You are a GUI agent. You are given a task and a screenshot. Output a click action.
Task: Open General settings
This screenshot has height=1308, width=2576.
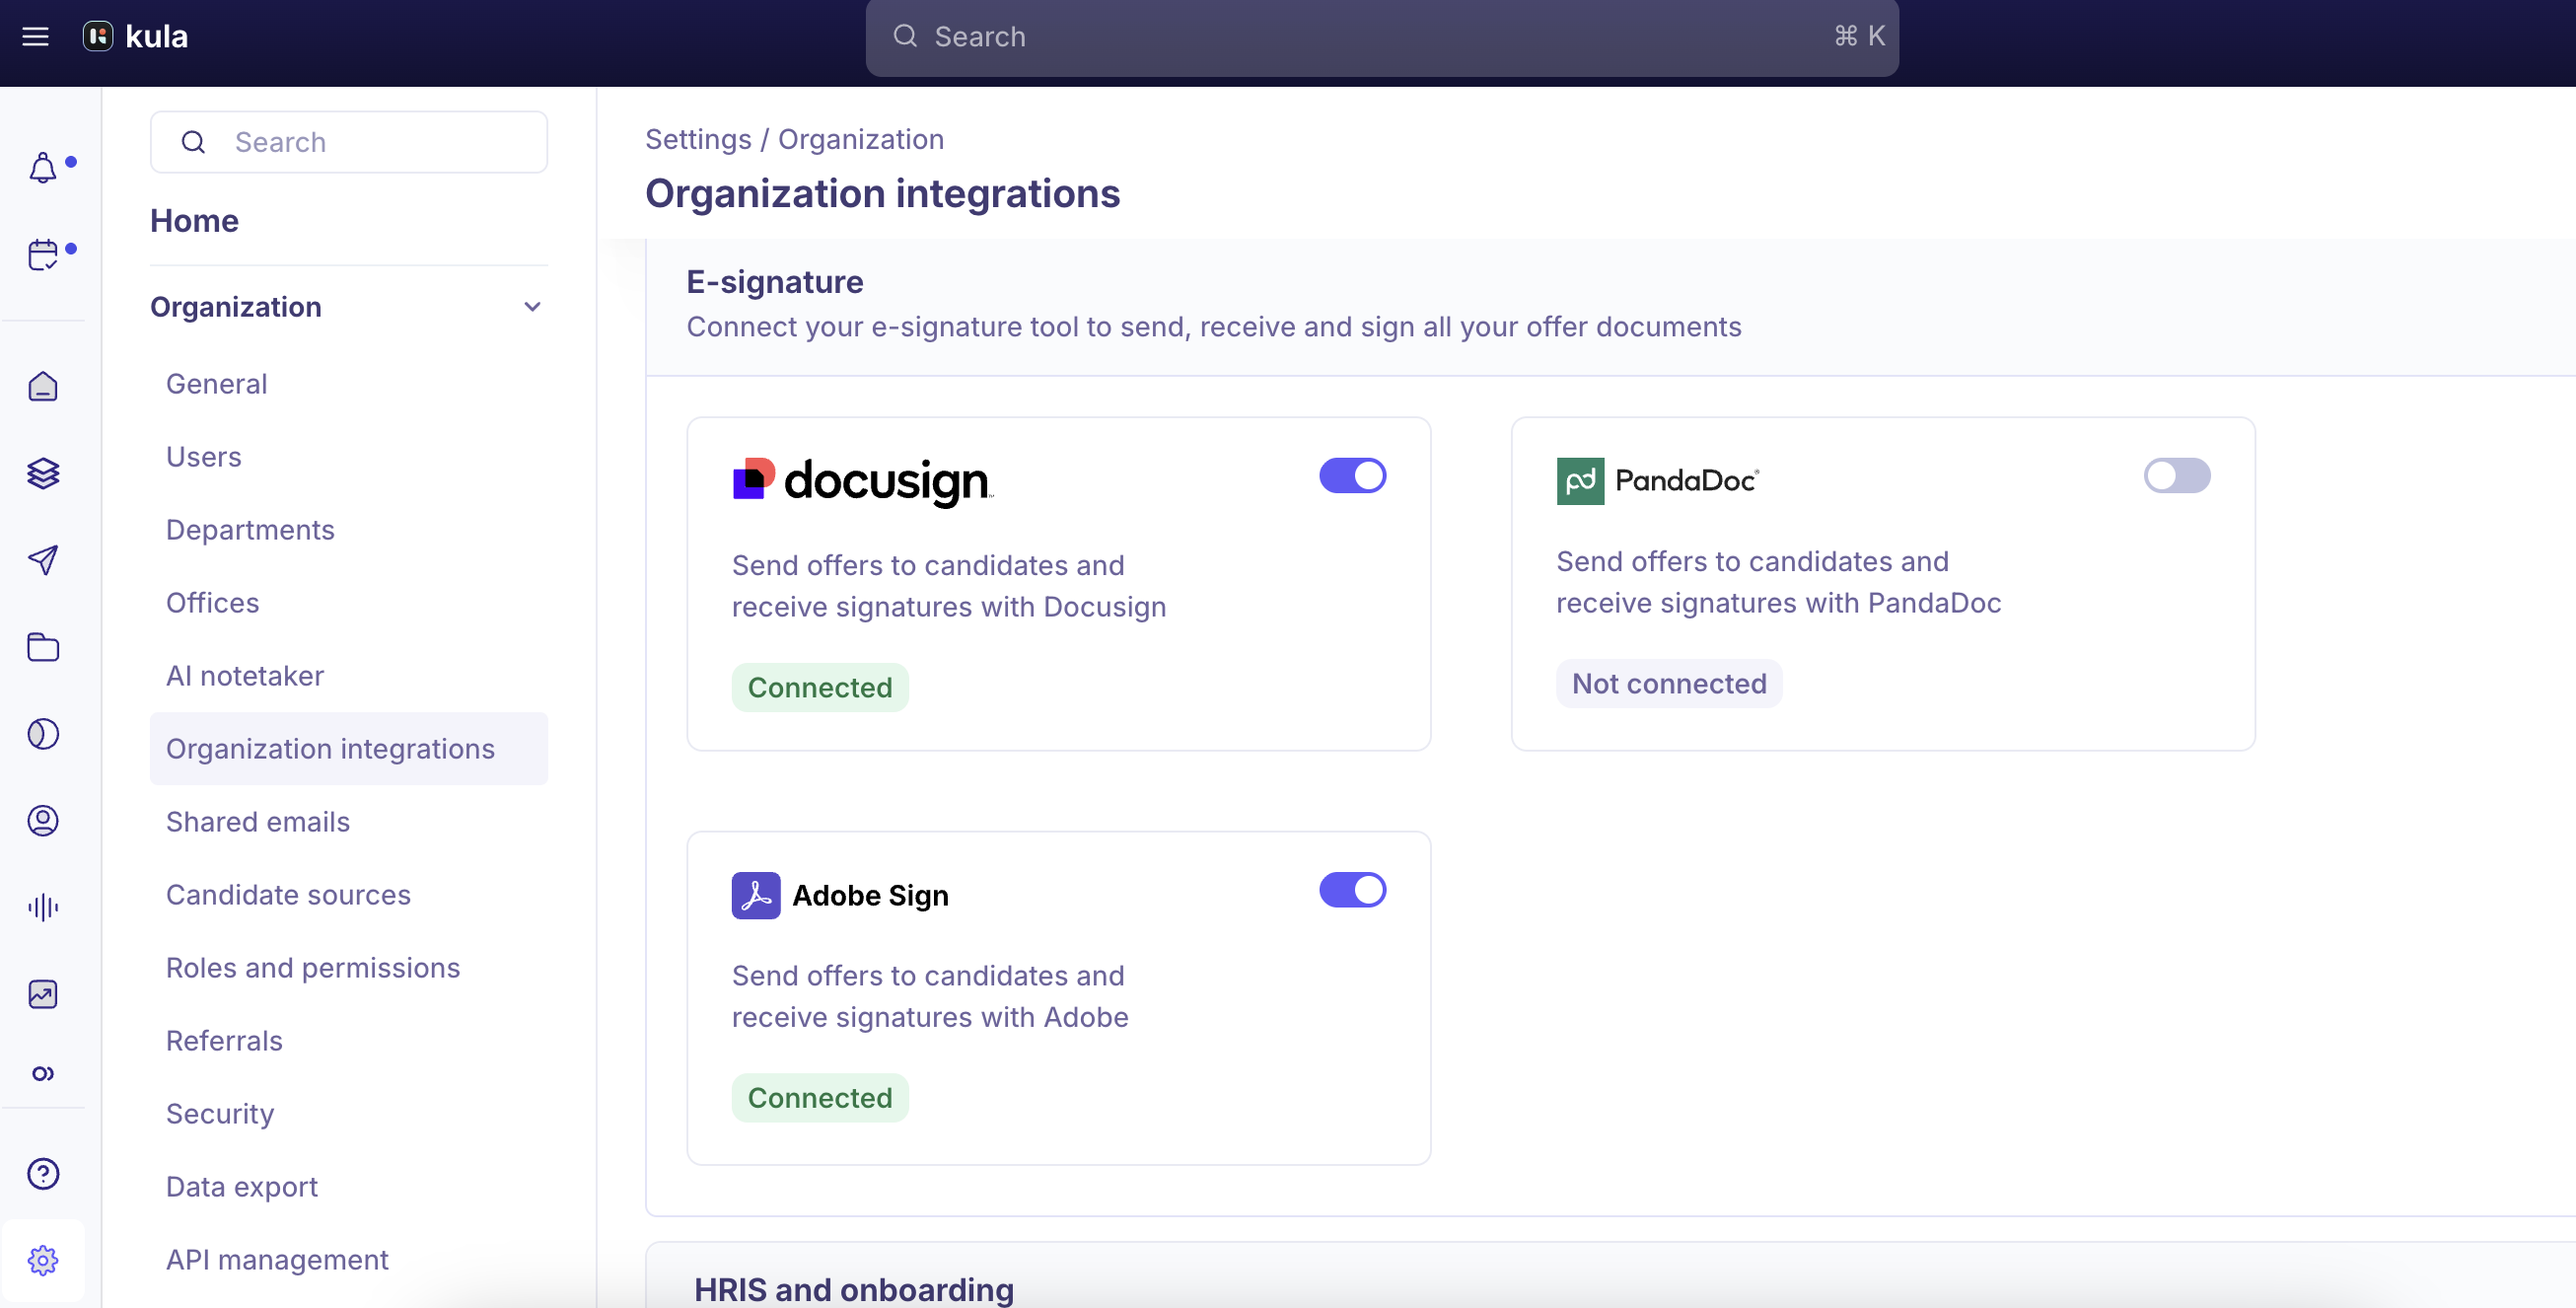point(217,384)
